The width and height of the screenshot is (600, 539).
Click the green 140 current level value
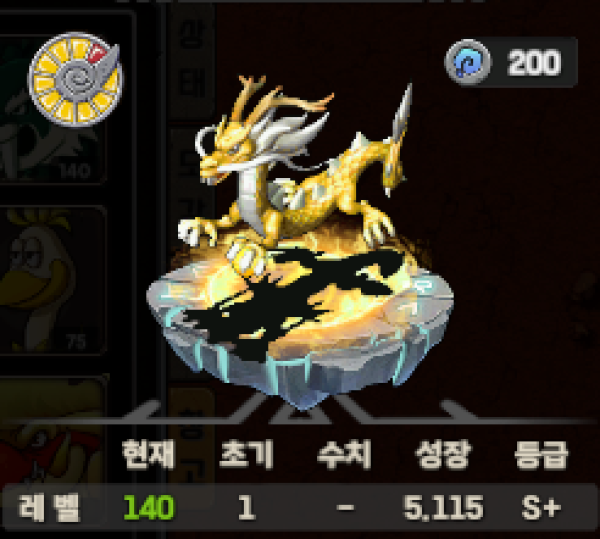pyautogui.click(x=149, y=508)
